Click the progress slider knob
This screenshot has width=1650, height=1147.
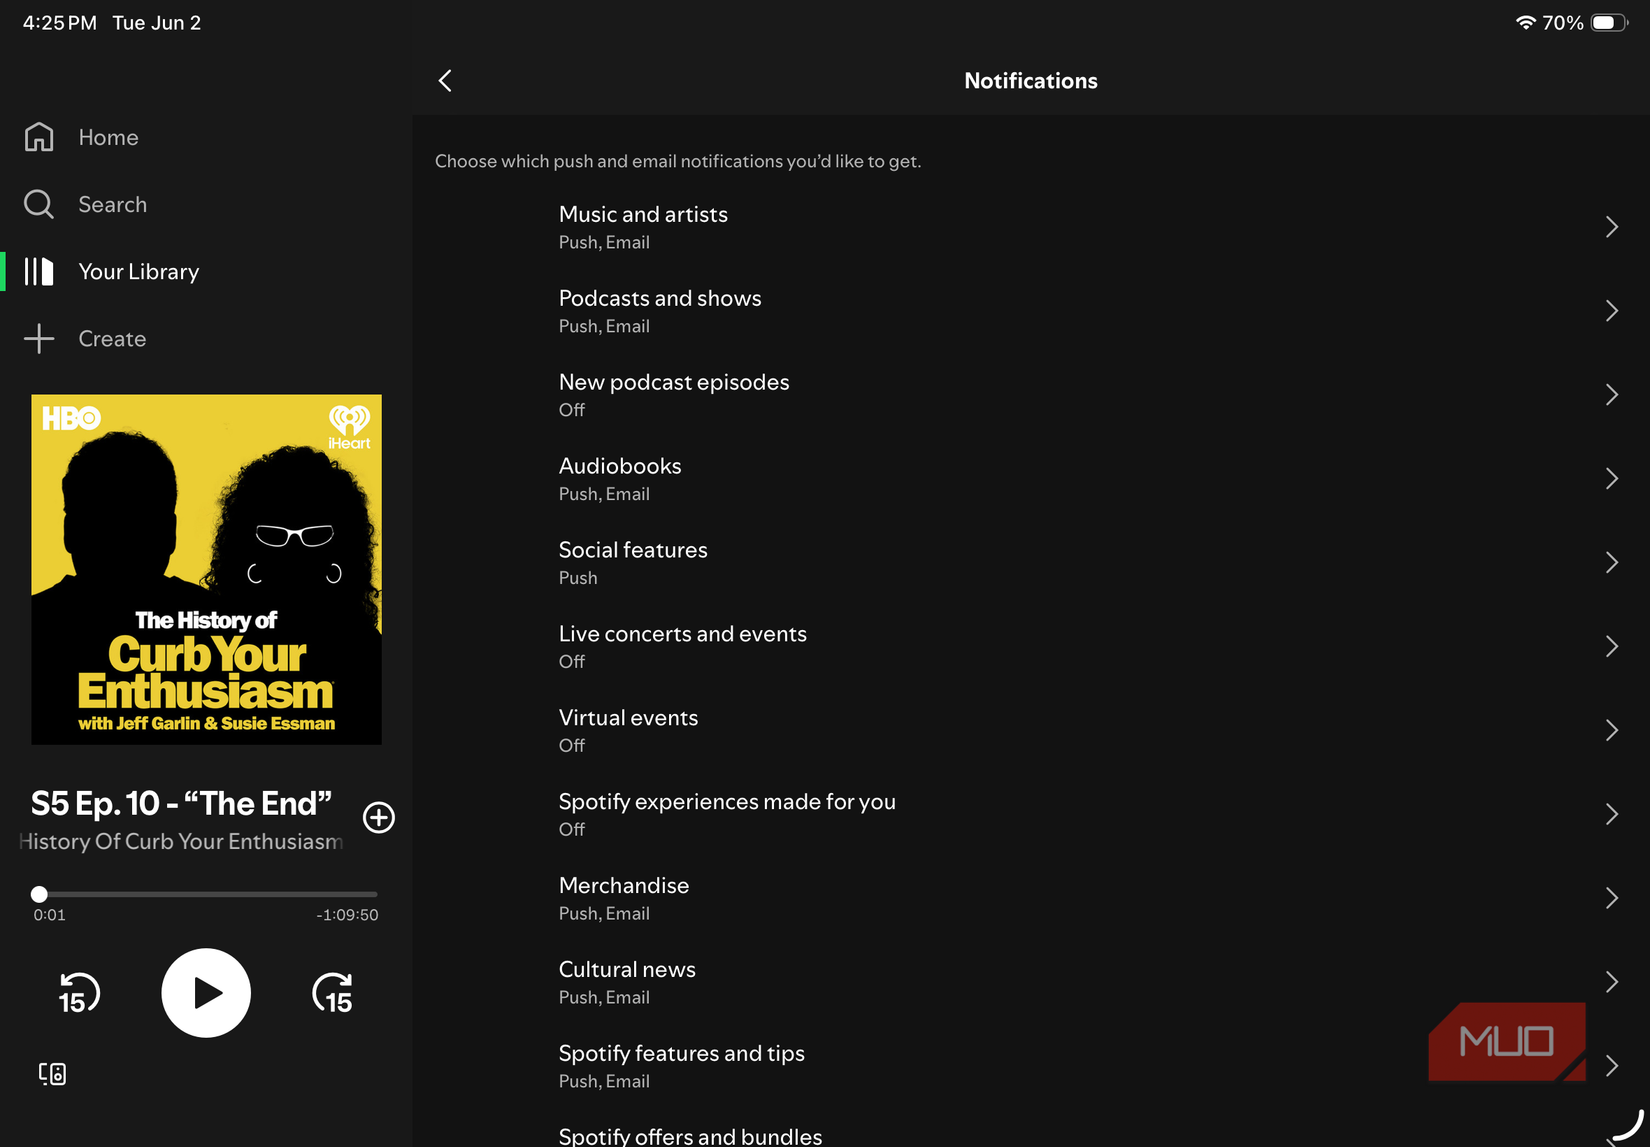39,894
